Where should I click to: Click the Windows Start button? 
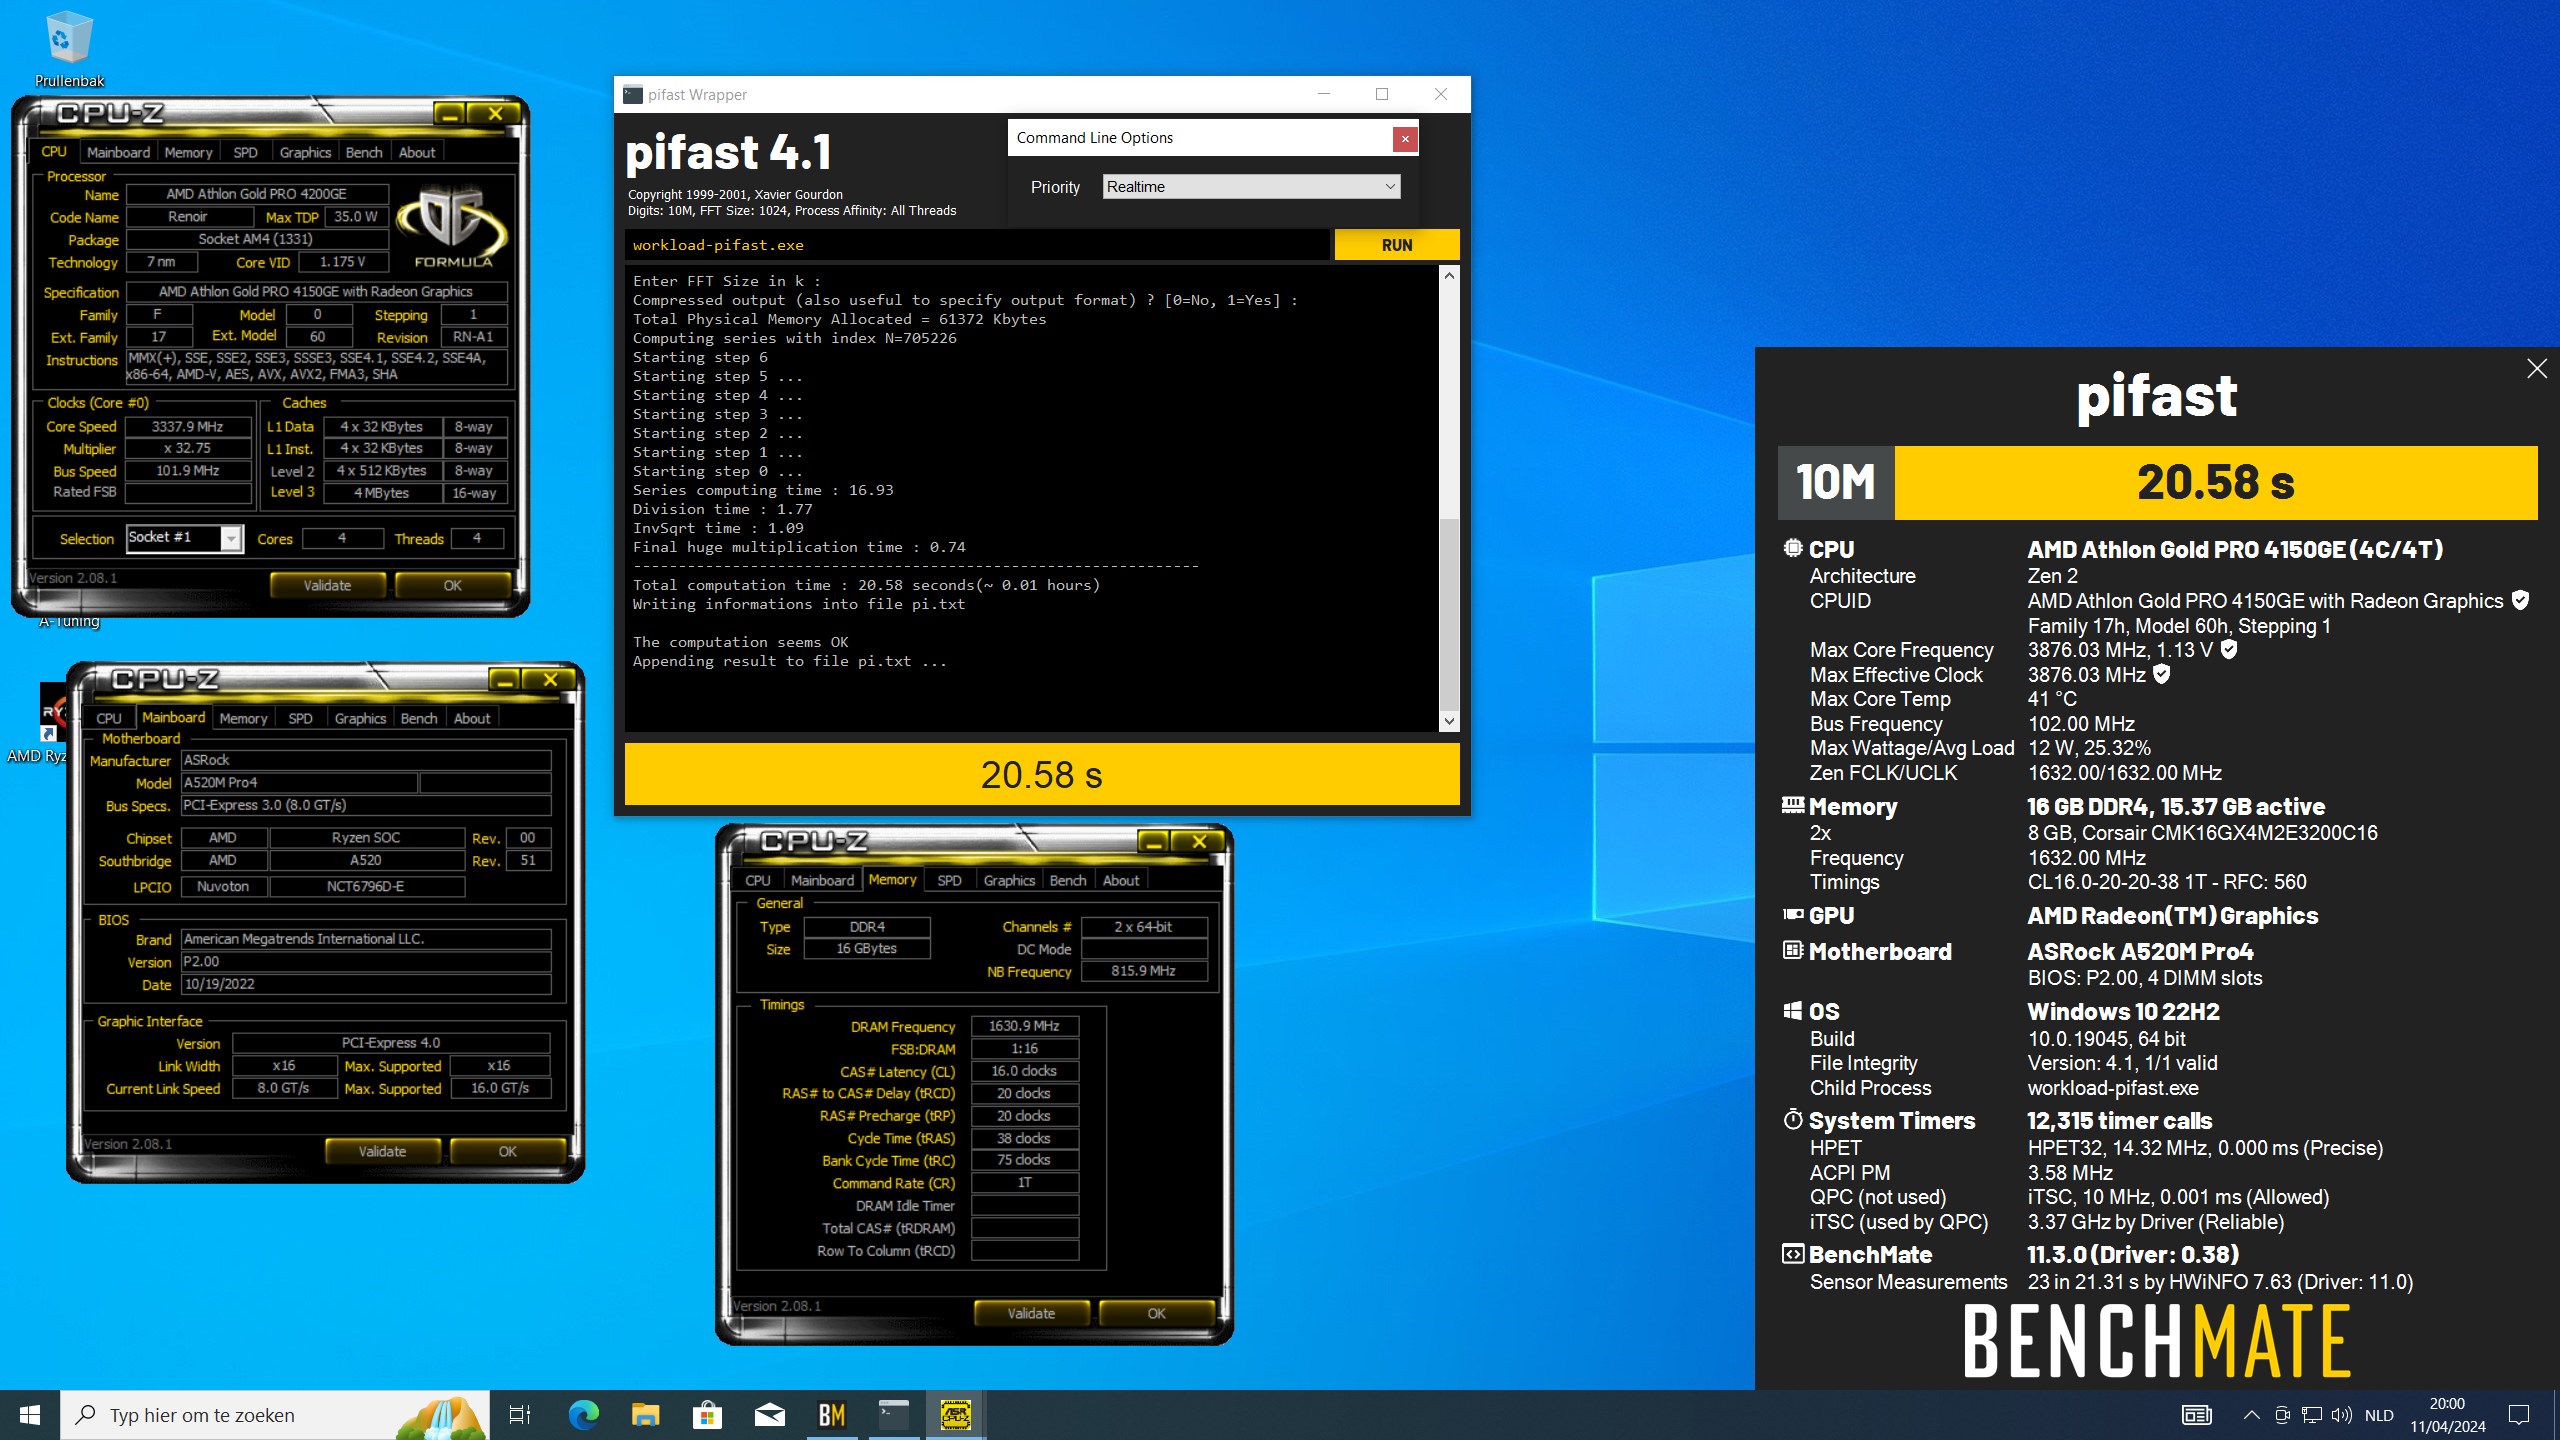30,1415
